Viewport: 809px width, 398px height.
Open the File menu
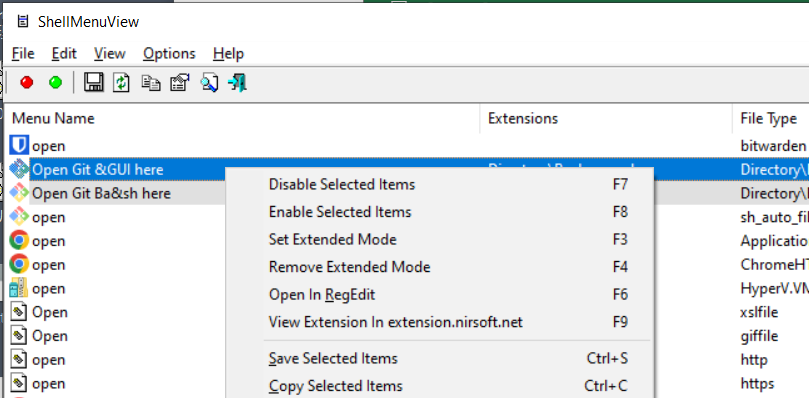[23, 54]
